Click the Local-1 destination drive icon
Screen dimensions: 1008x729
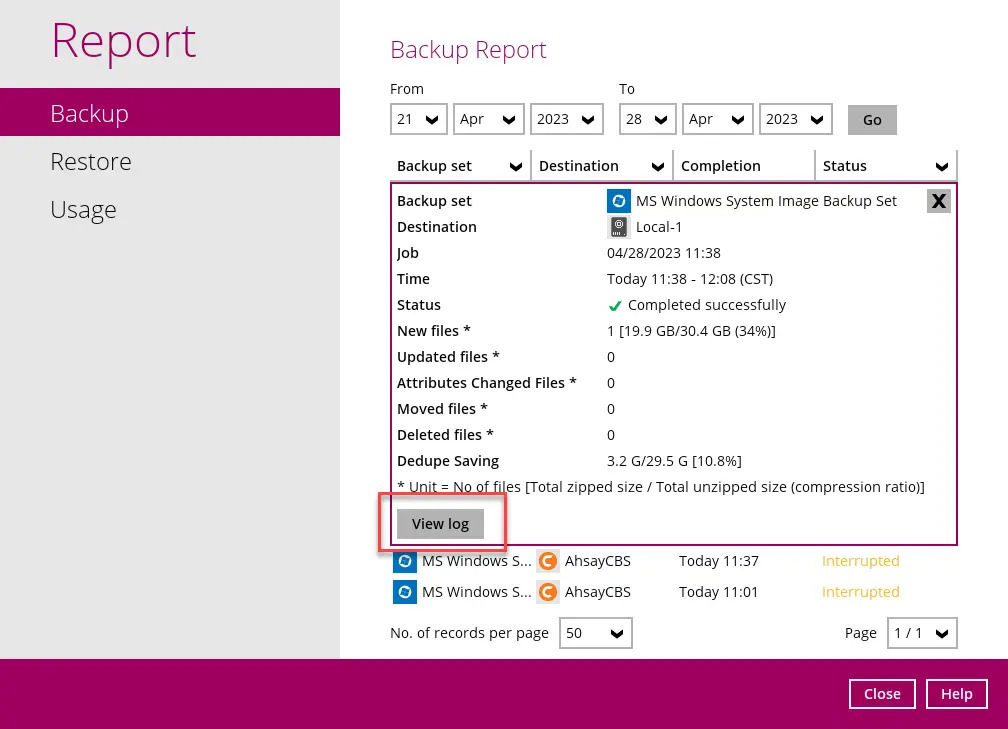coord(619,227)
